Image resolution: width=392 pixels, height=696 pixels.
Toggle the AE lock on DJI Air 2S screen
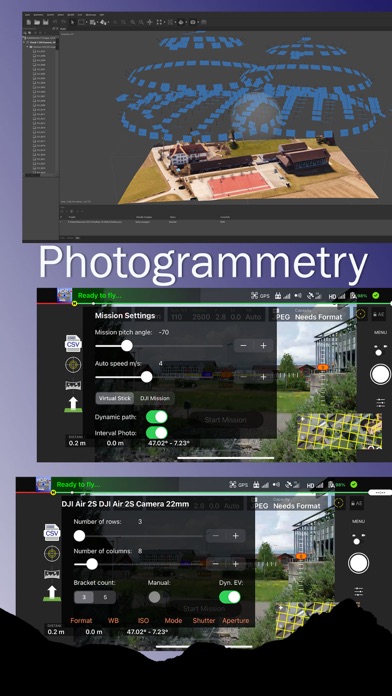[x=357, y=503]
